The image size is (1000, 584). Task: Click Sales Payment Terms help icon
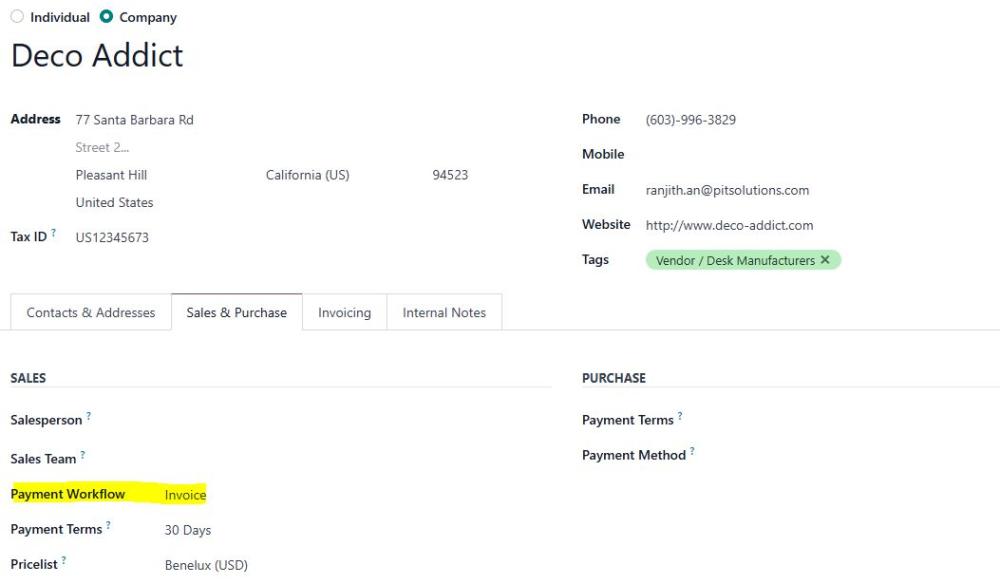click(108, 525)
